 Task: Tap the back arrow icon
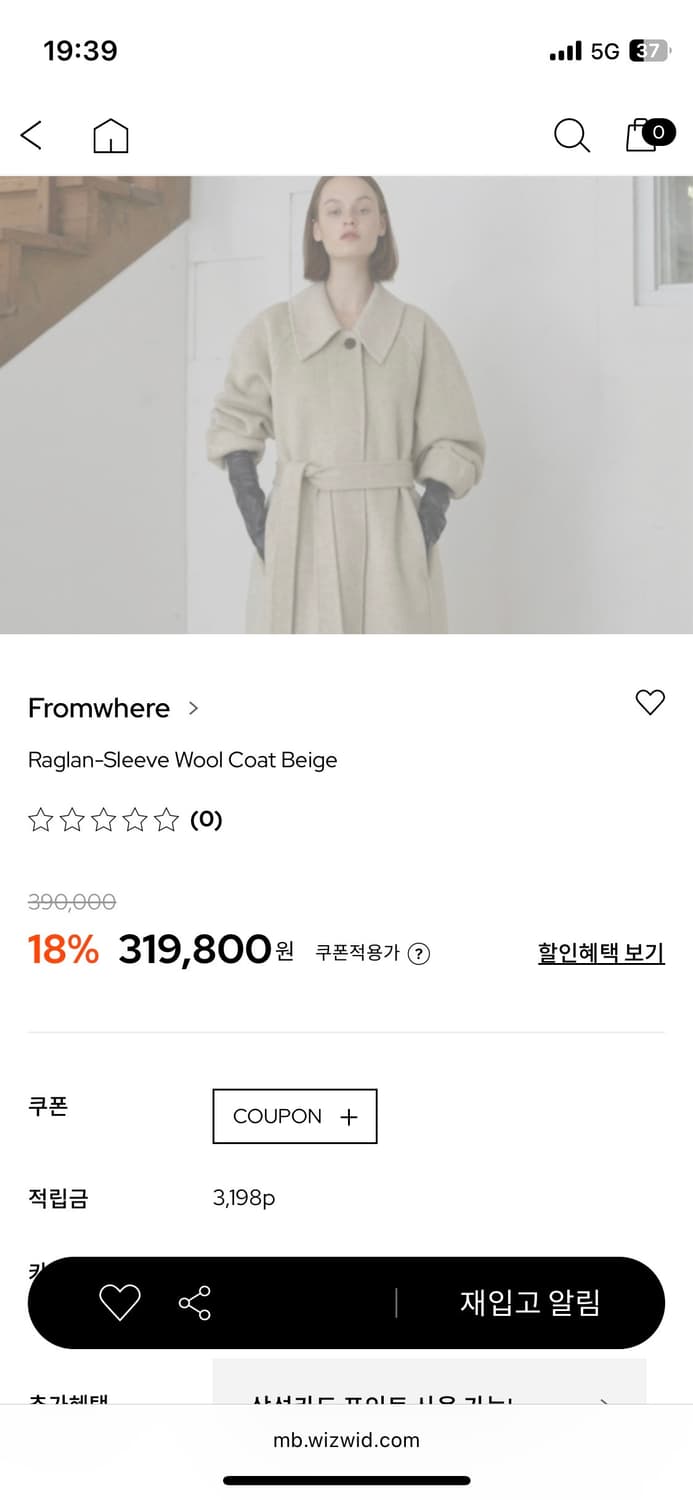click(x=32, y=135)
